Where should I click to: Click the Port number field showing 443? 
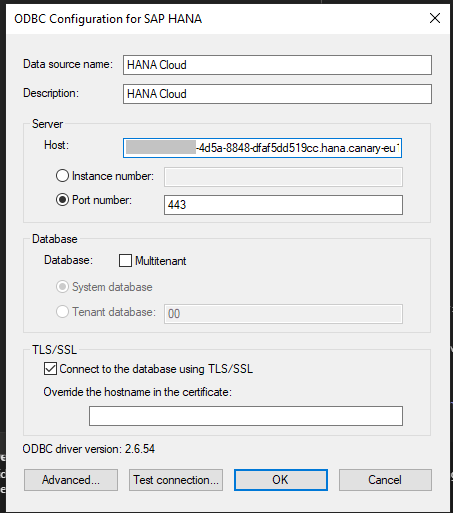[283, 205]
